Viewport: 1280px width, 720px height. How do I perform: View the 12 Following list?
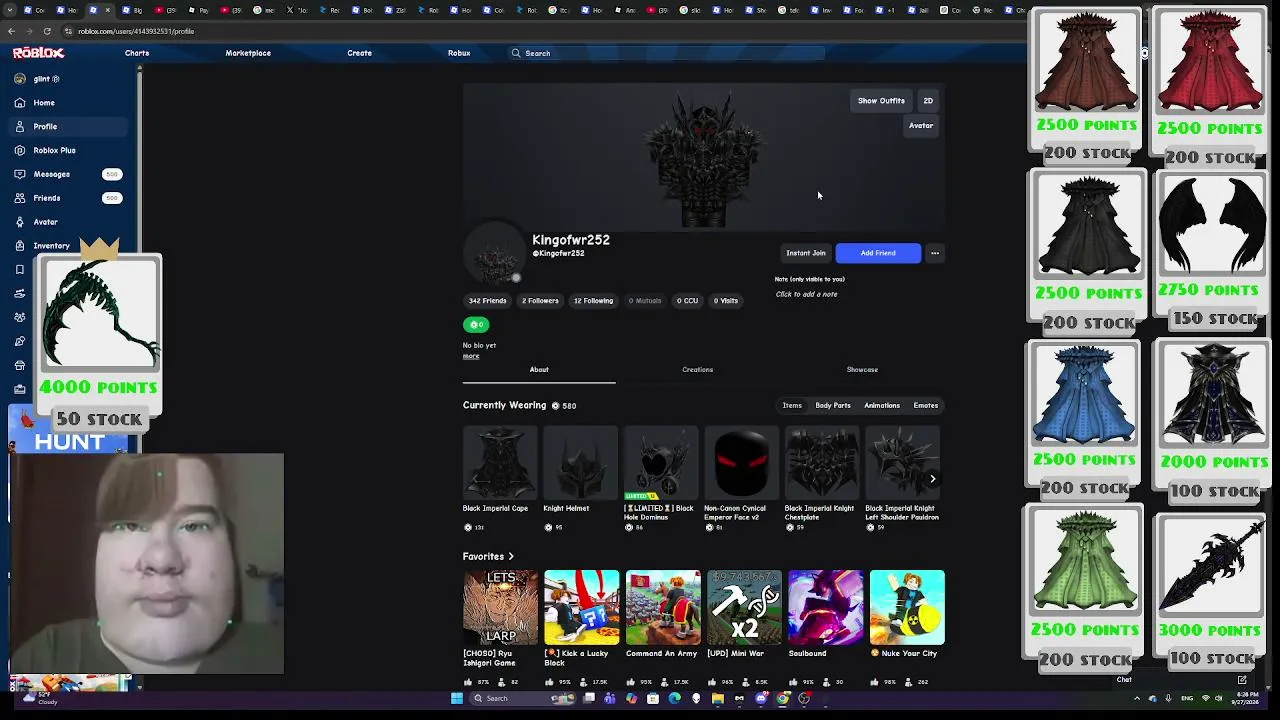[x=593, y=301]
